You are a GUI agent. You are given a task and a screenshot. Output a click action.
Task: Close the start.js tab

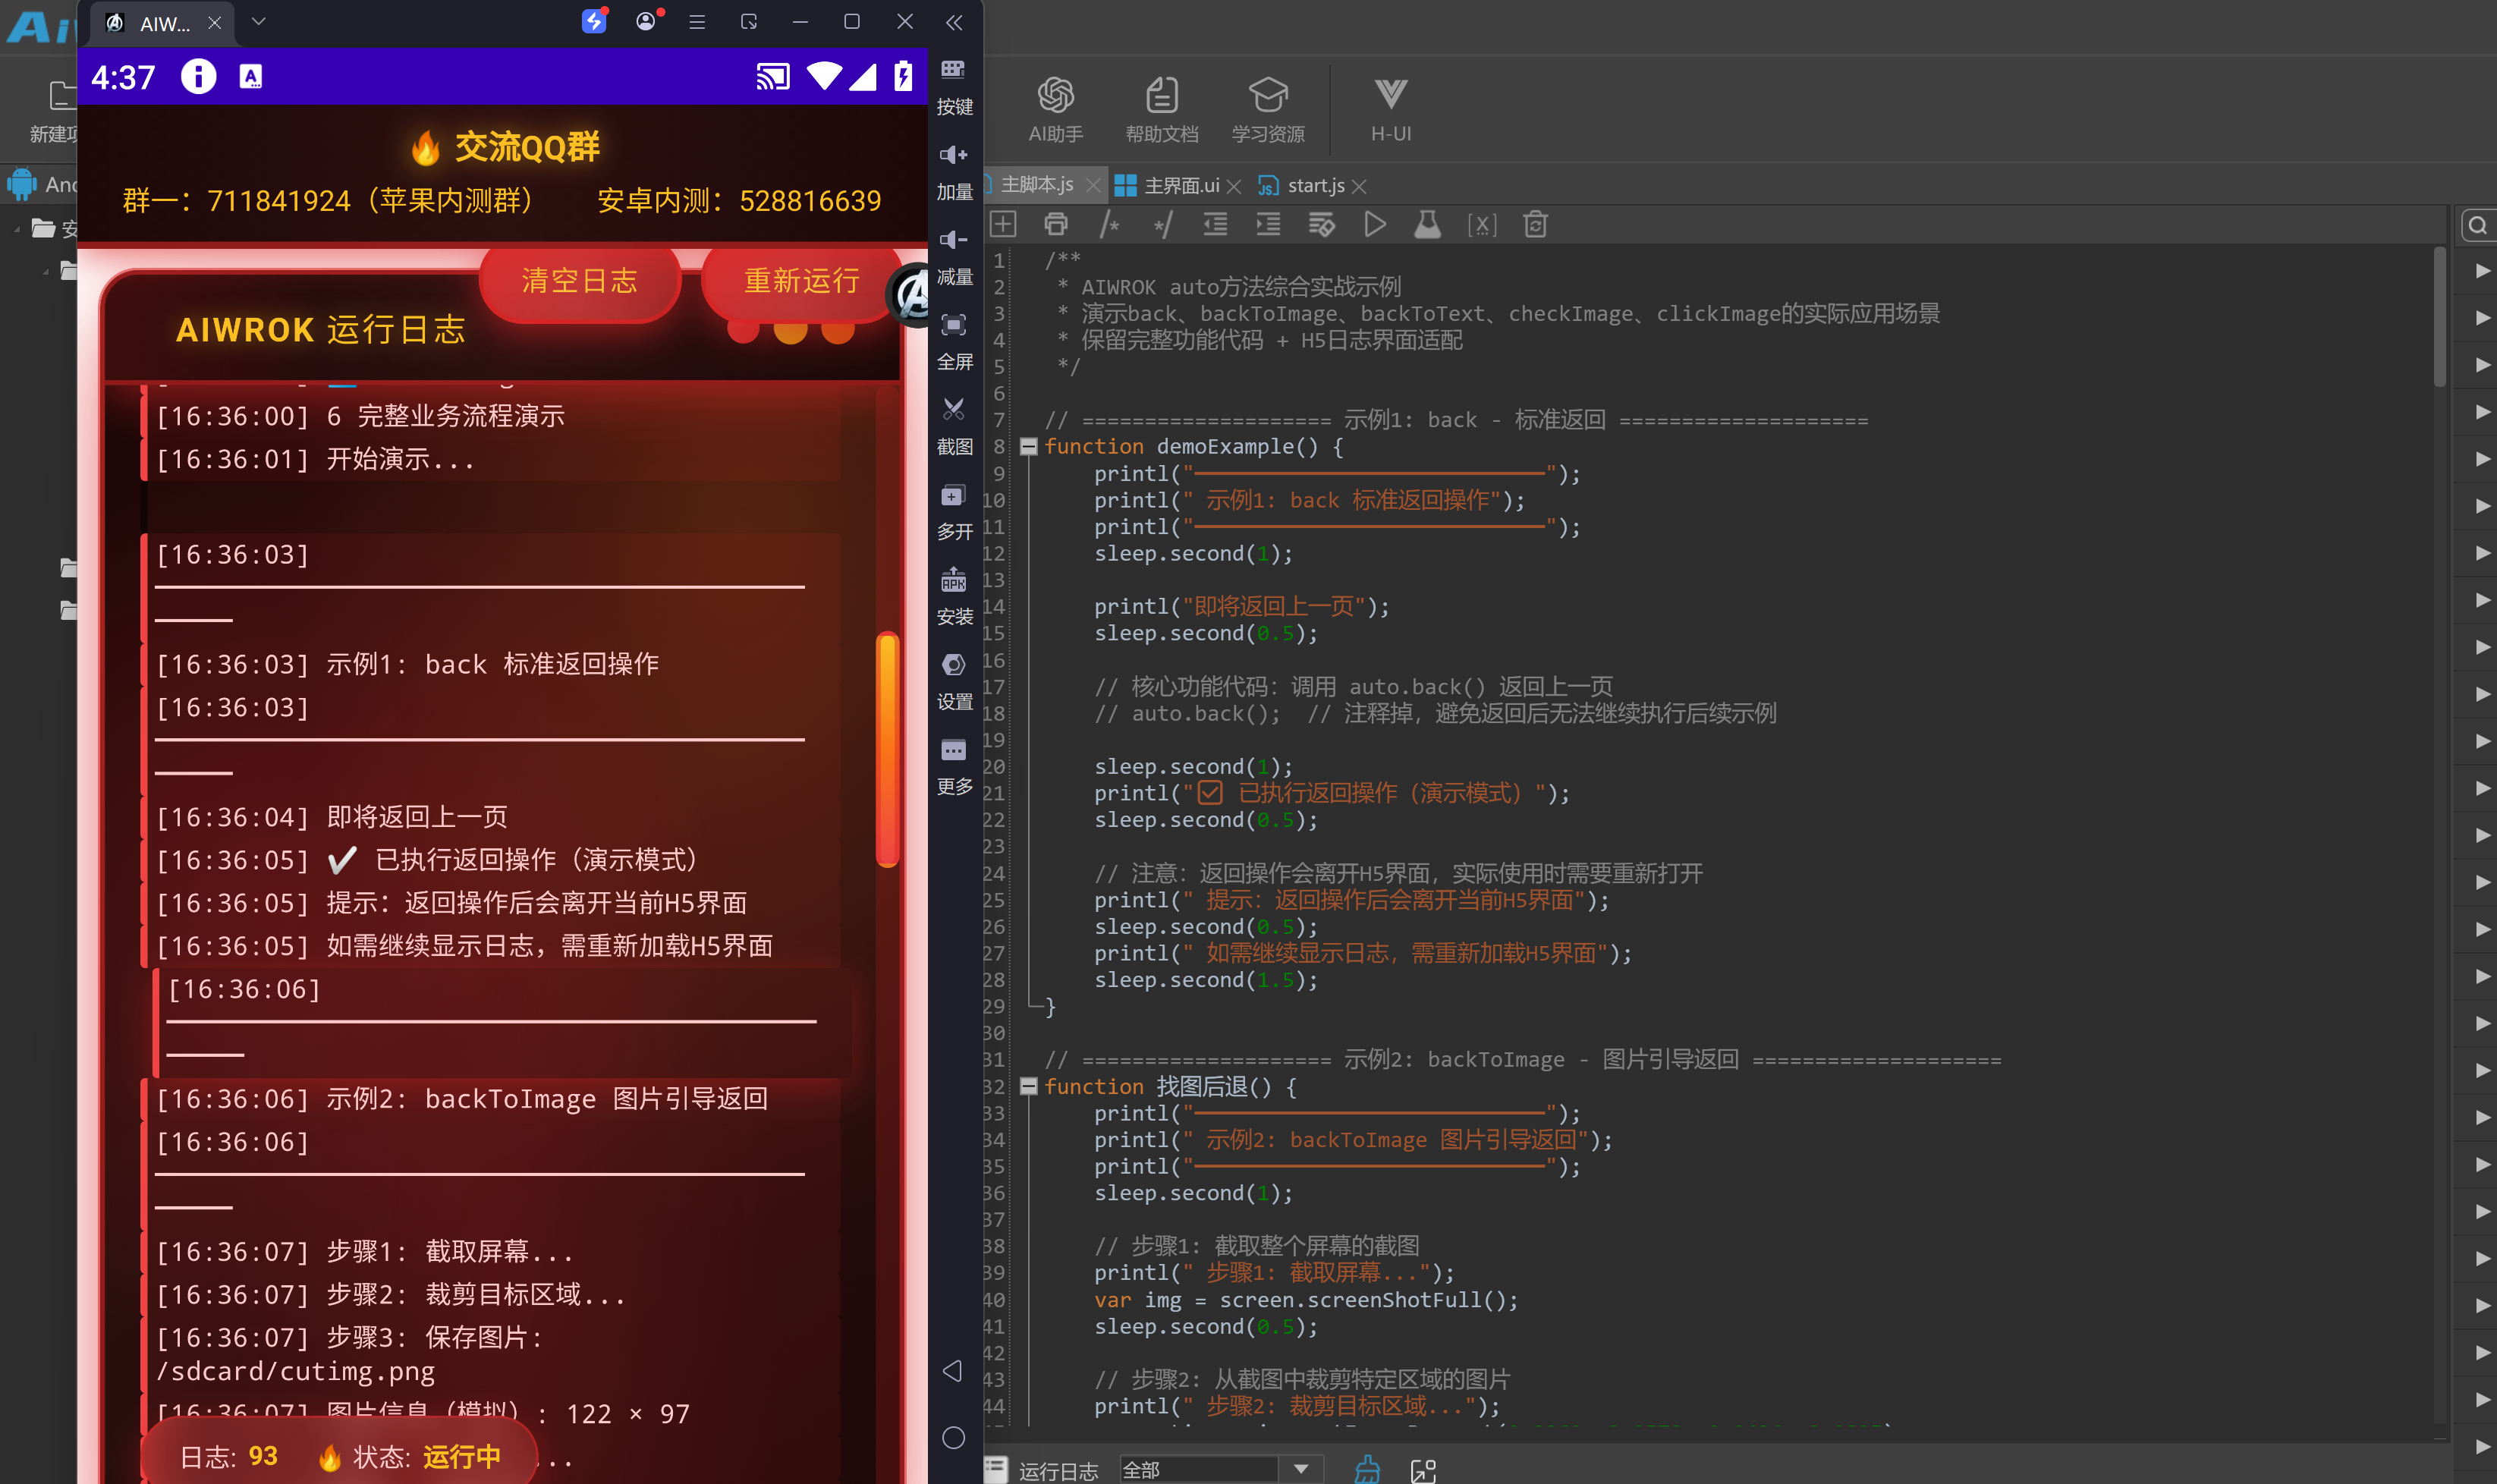coord(1359,187)
